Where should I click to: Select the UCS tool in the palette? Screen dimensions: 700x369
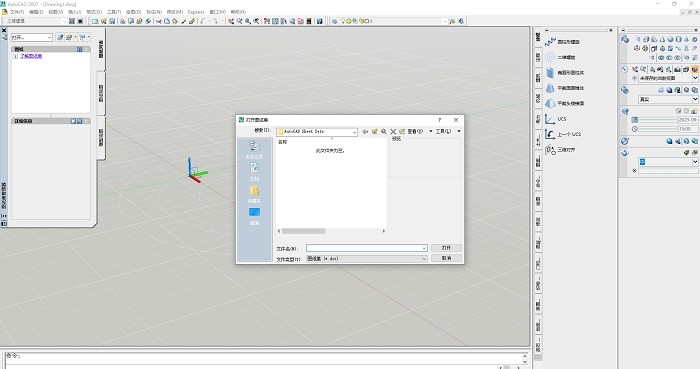click(x=555, y=119)
